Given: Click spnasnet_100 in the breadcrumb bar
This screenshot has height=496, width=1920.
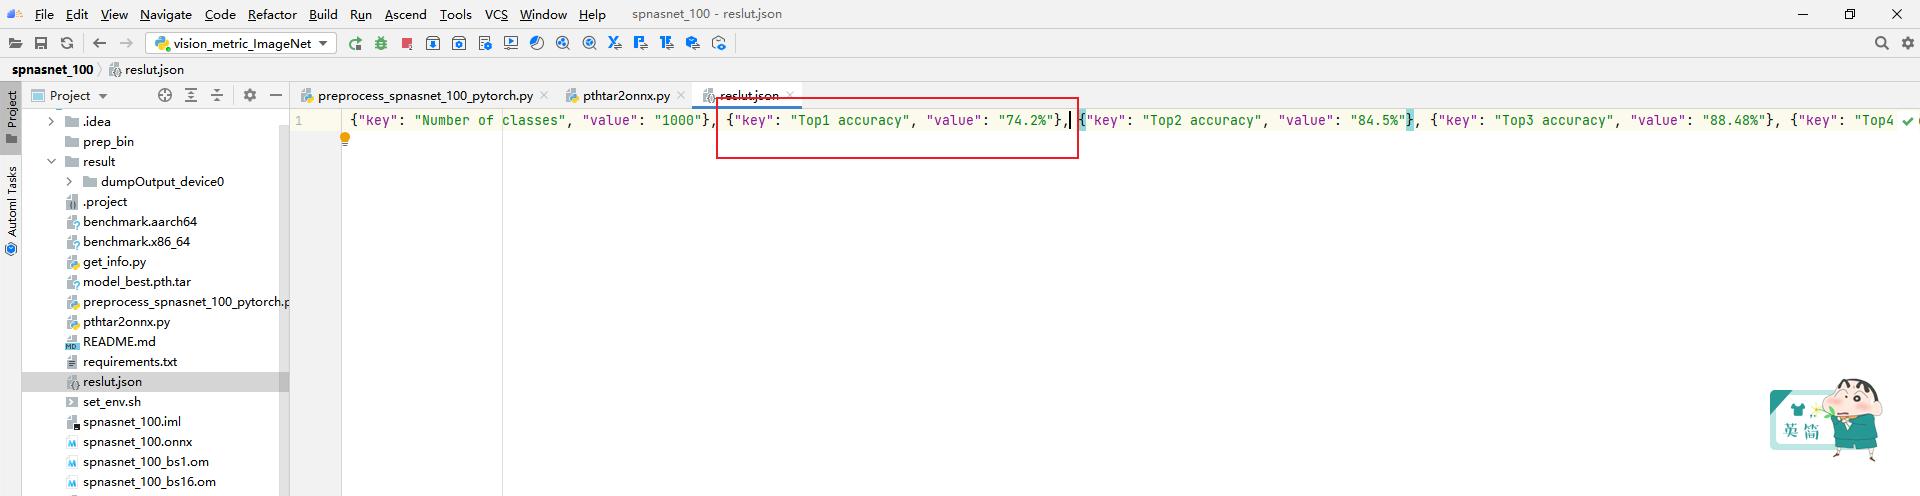Looking at the screenshot, I should pyautogui.click(x=52, y=69).
